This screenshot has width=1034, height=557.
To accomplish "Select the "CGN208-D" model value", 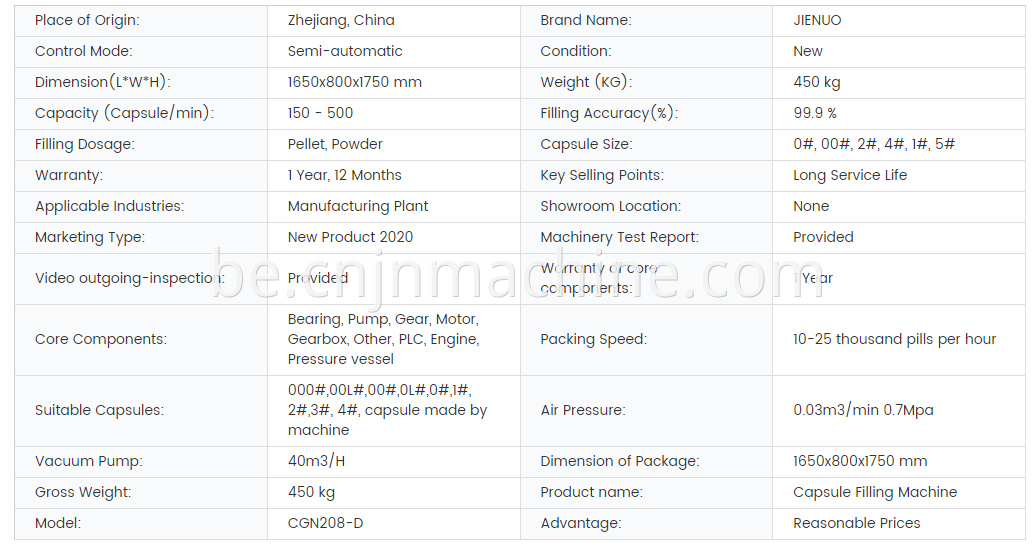I will [325, 523].
